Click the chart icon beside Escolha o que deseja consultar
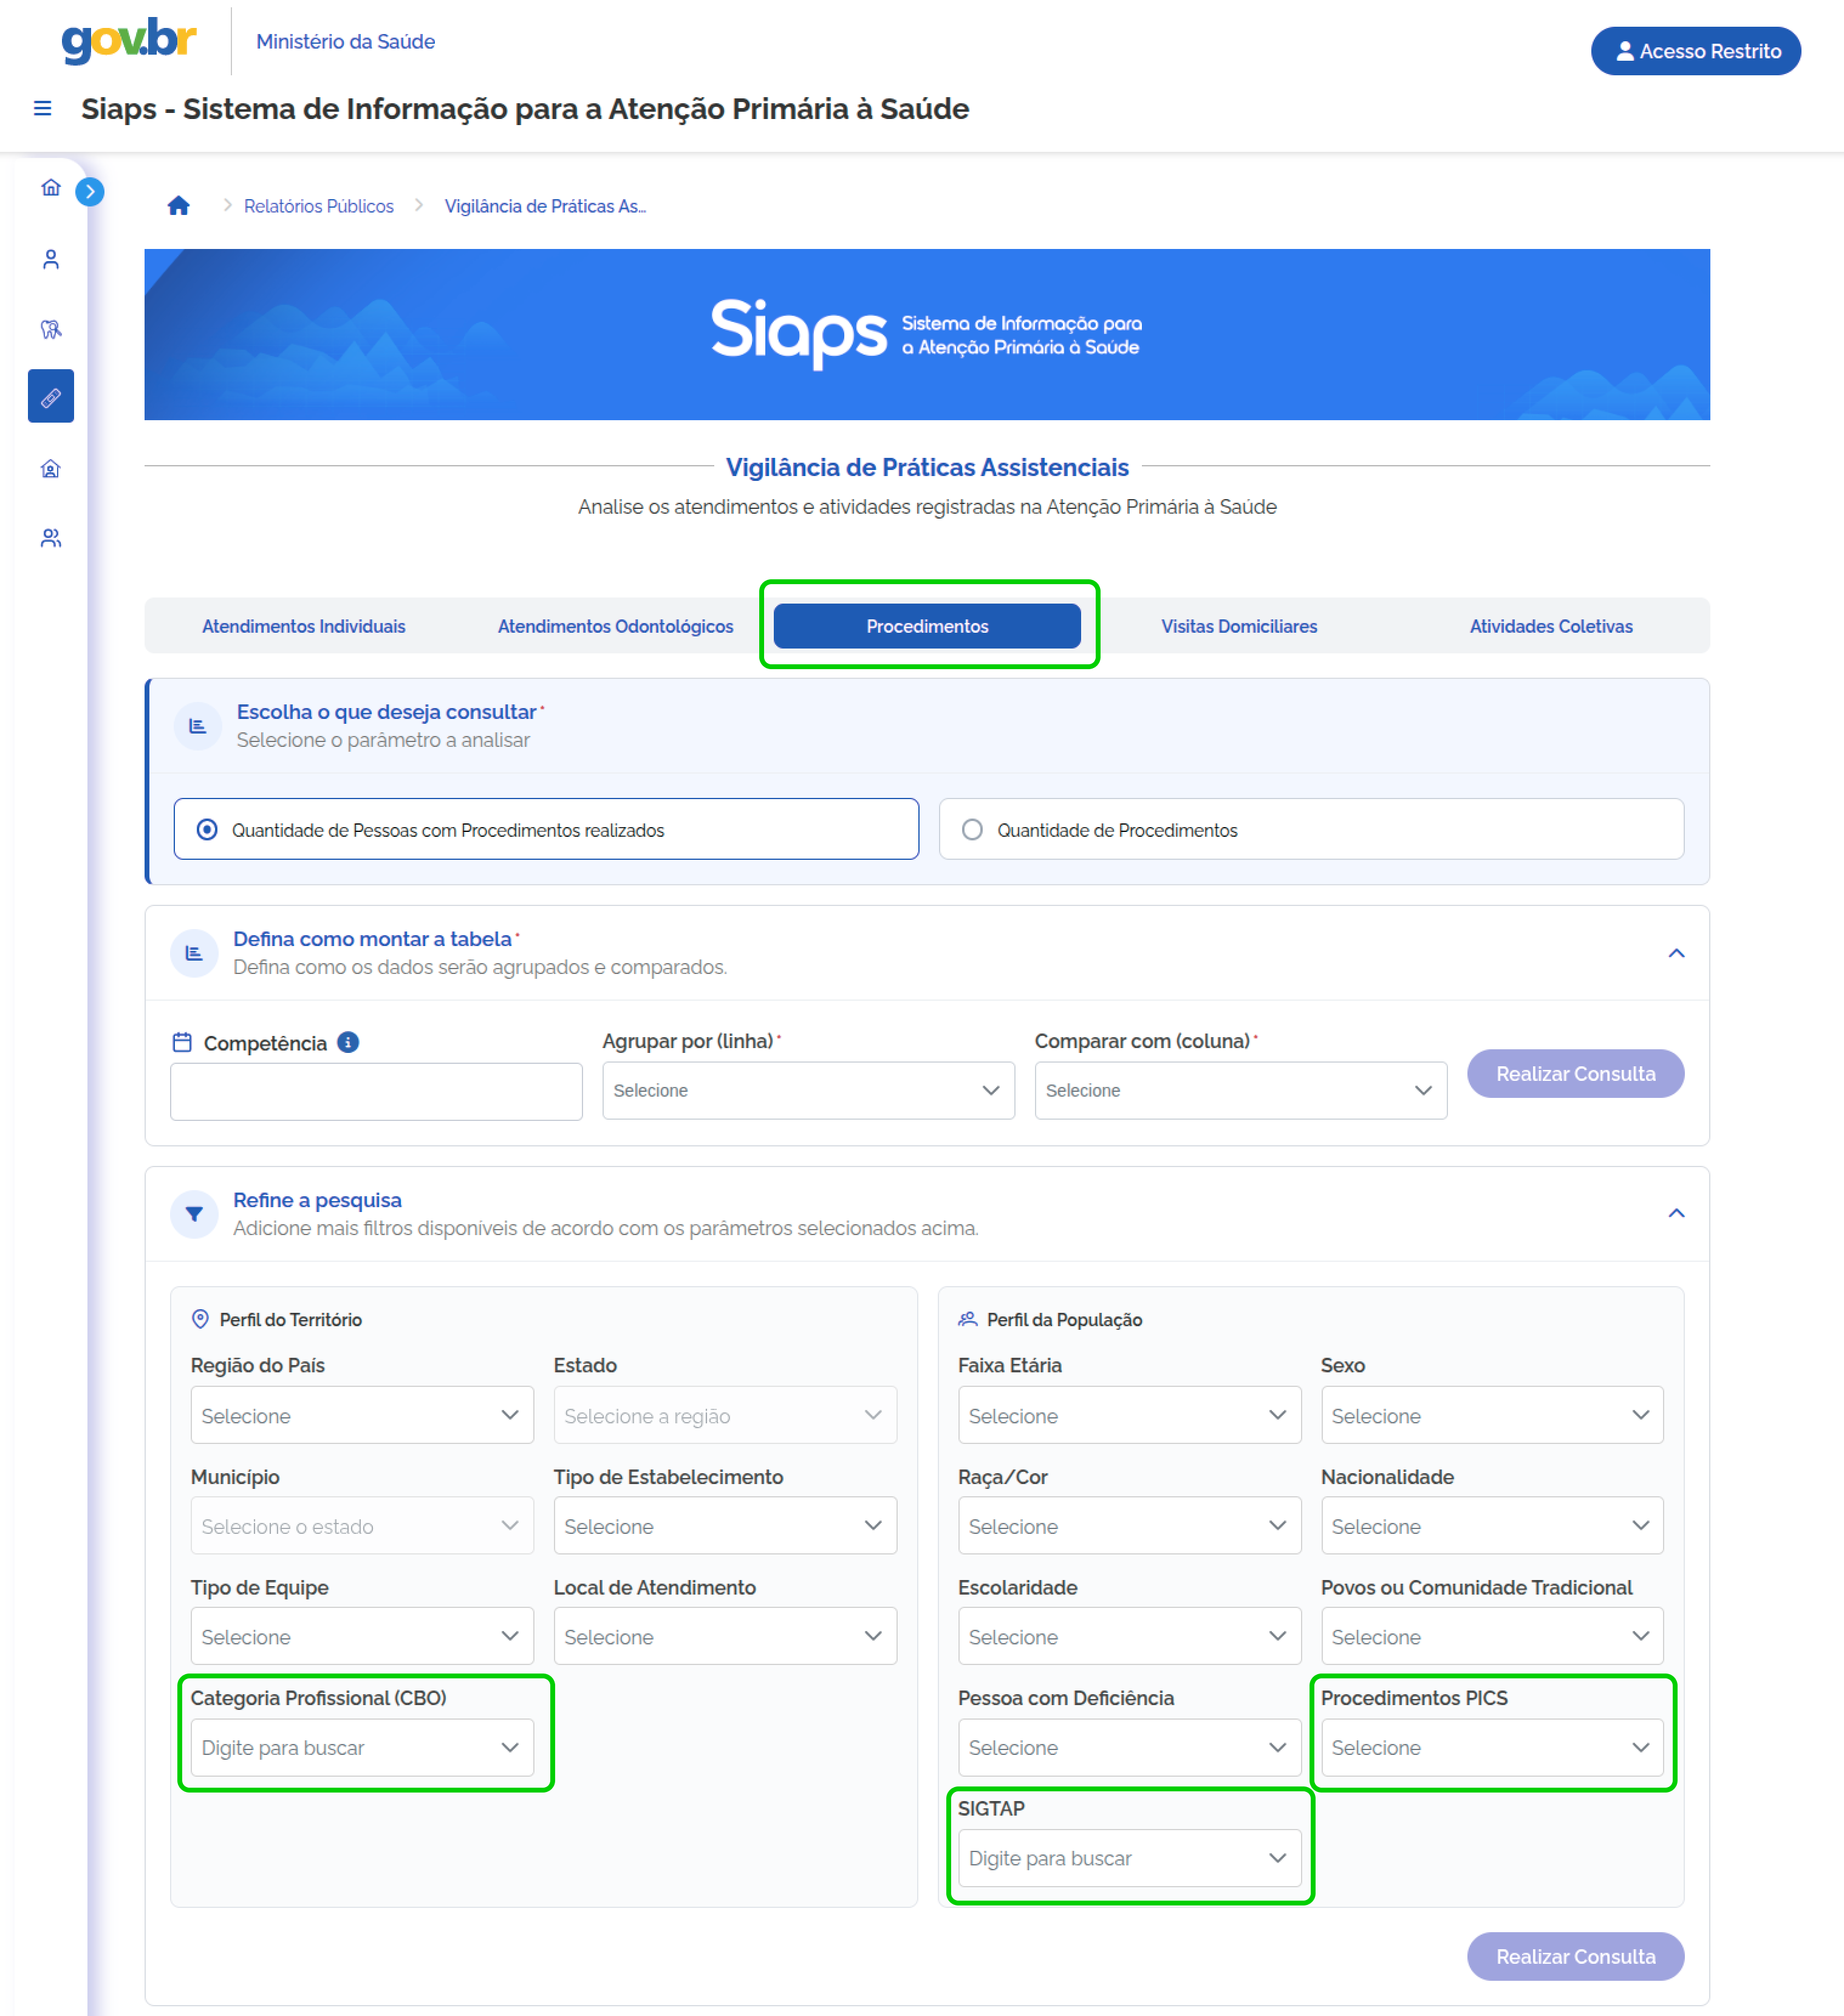Viewport: 1844px width, 2016px height. (198, 726)
